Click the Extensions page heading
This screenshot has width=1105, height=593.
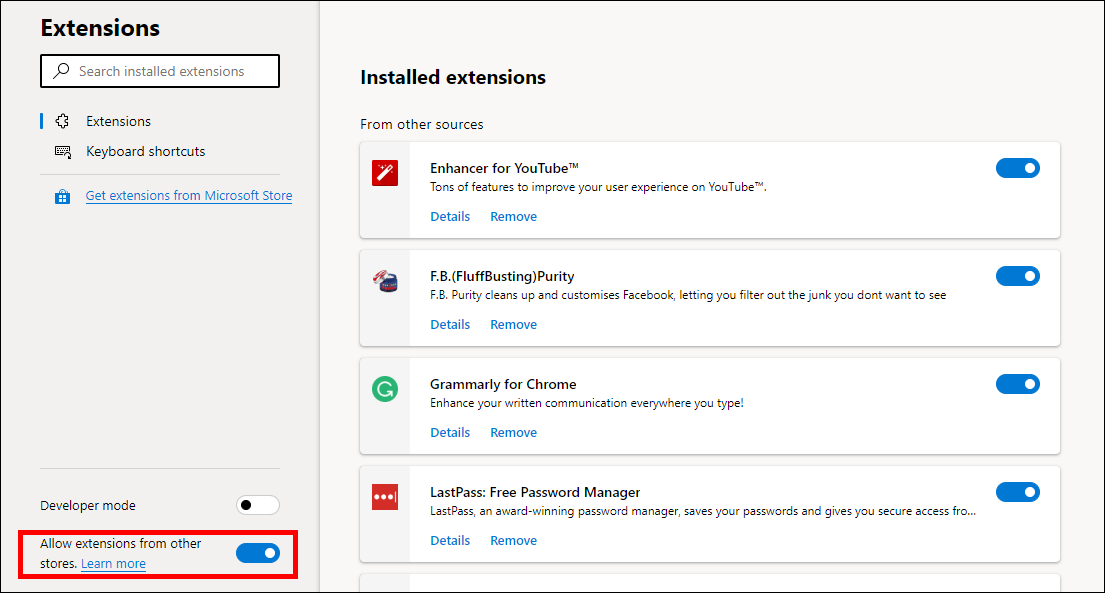tap(100, 27)
